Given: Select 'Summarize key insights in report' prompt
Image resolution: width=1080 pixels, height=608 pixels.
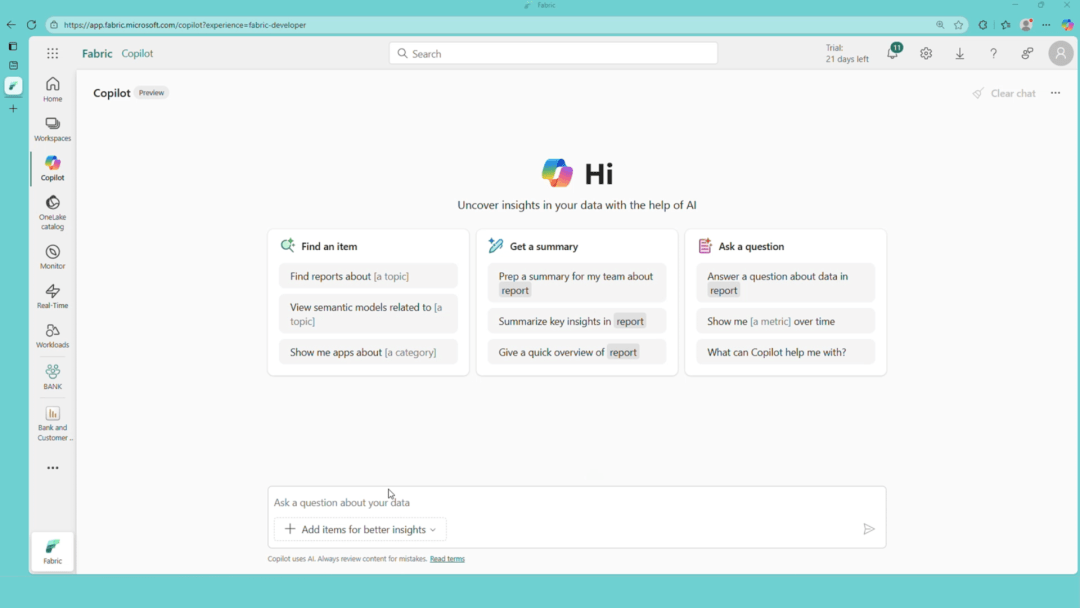Looking at the screenshot, I should point(577,321).
